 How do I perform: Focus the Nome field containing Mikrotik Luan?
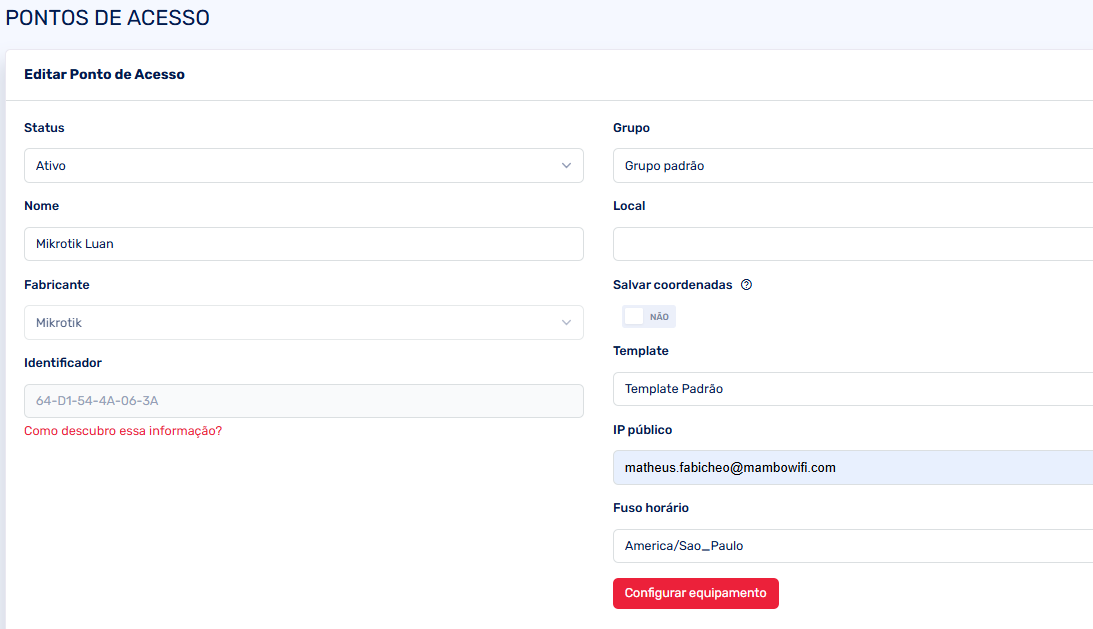[303, 244]
